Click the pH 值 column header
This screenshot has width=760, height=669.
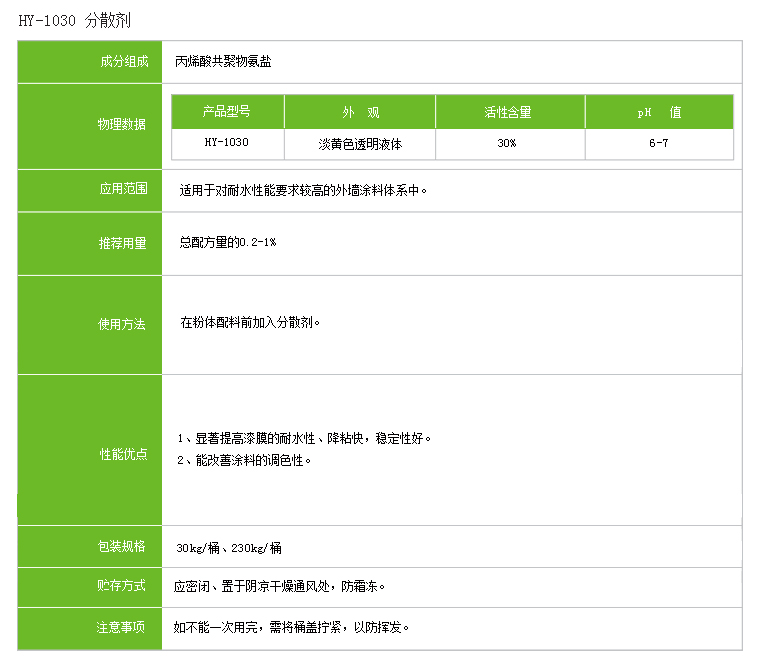(x=658, y=112)
